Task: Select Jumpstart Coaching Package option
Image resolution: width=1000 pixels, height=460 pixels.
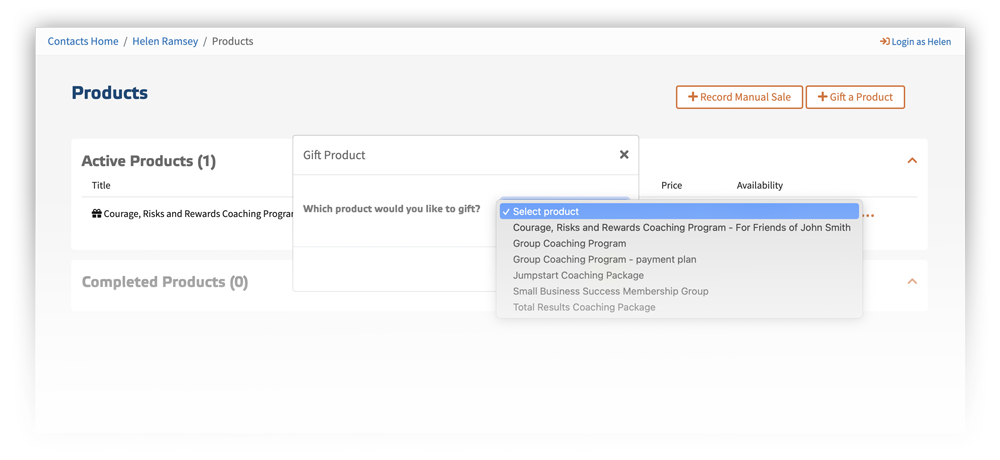Action: (679, 275)
